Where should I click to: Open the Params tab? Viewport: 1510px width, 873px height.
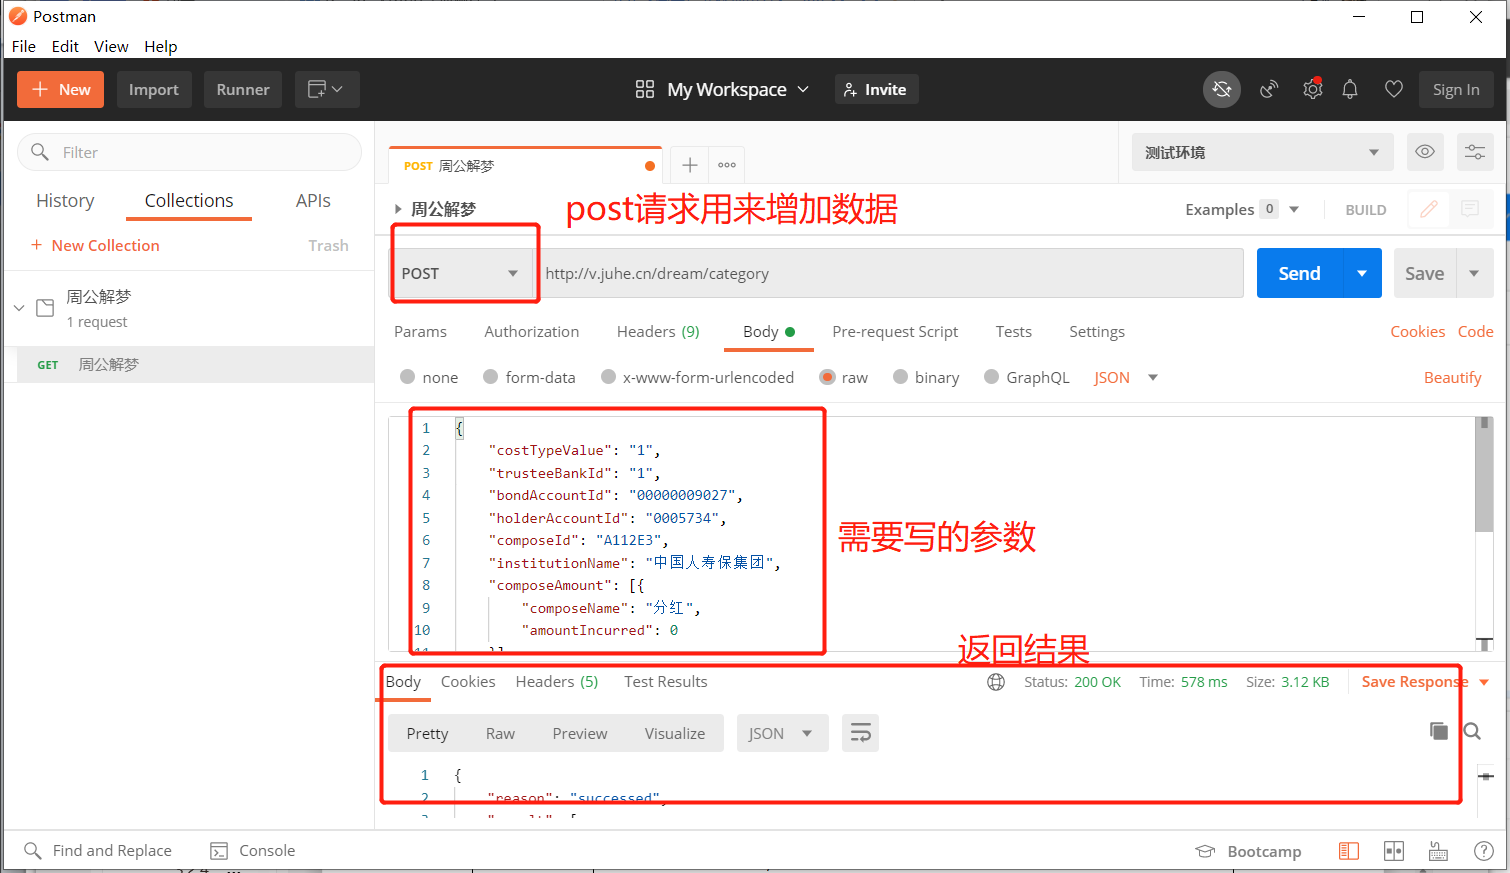(420, 332)
